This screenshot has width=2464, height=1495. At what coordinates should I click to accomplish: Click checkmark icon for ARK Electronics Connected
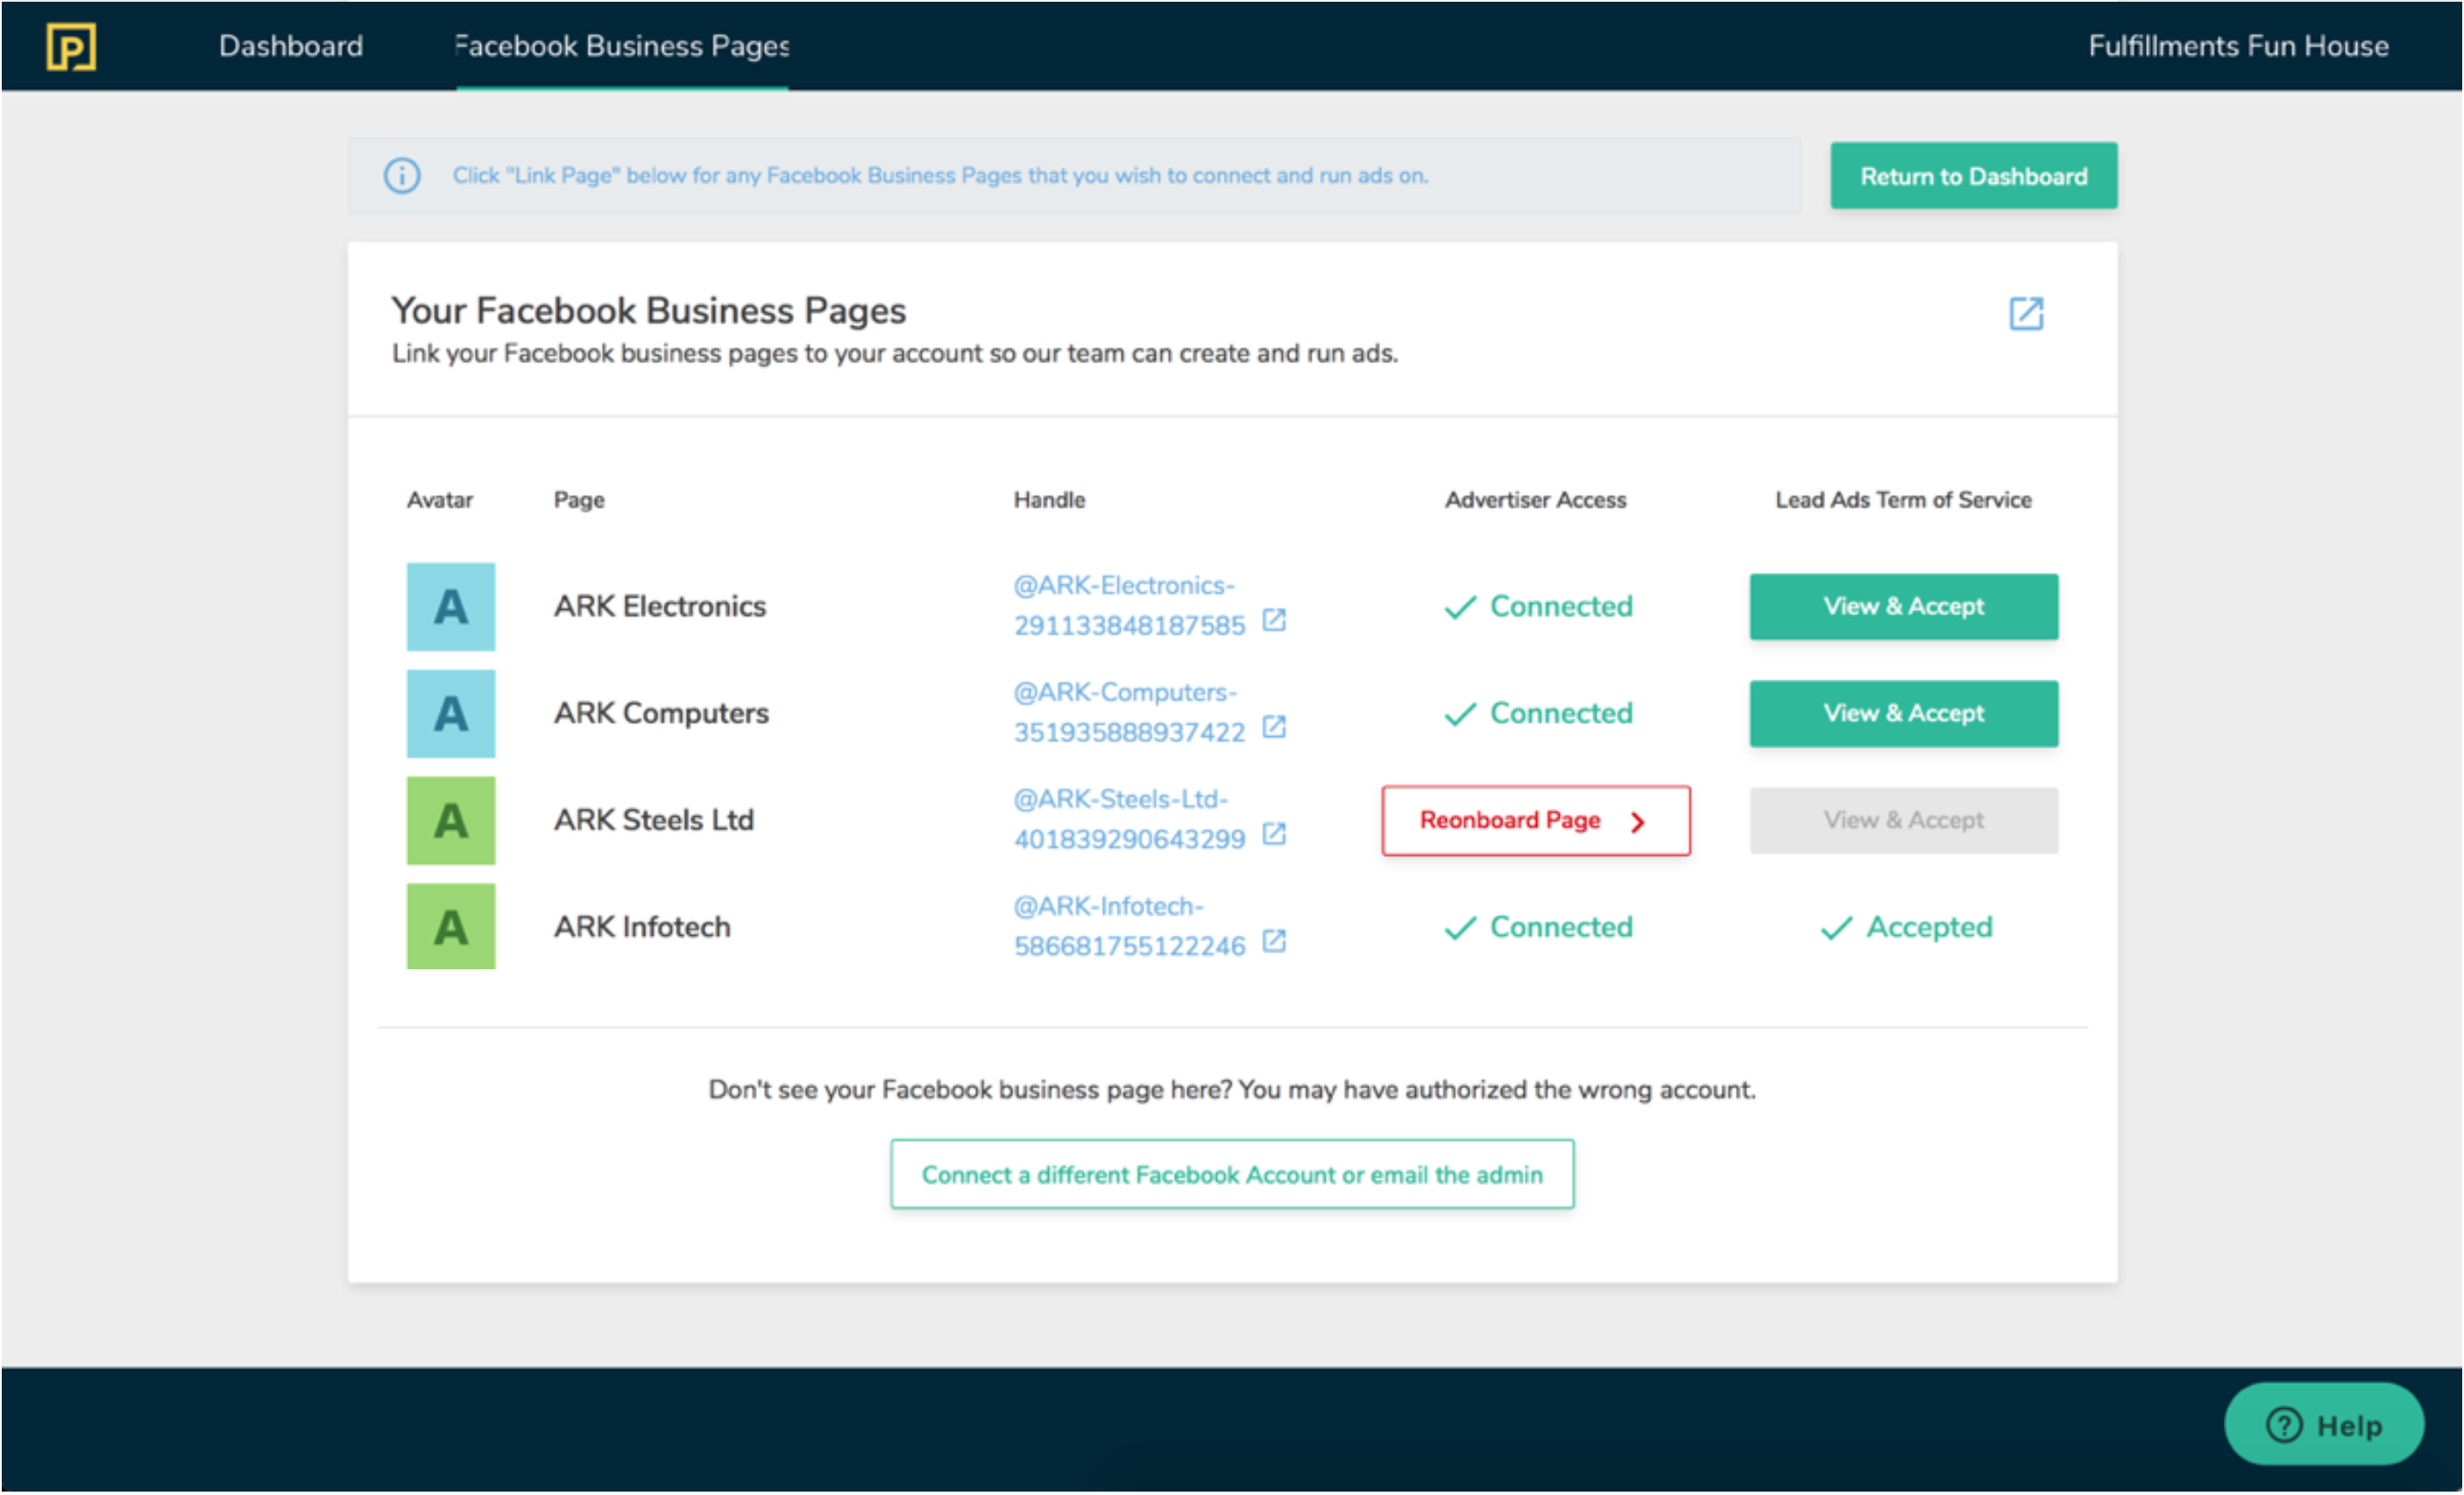click(x=1460, y=608)
